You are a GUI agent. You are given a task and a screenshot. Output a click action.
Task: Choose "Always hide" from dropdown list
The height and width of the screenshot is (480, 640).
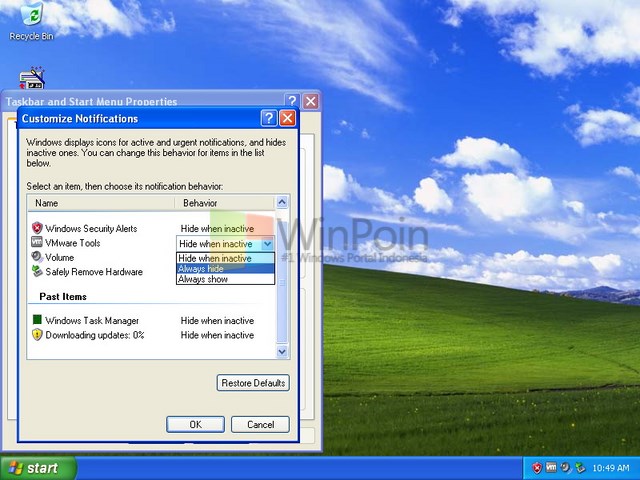(x=225, y=269)
